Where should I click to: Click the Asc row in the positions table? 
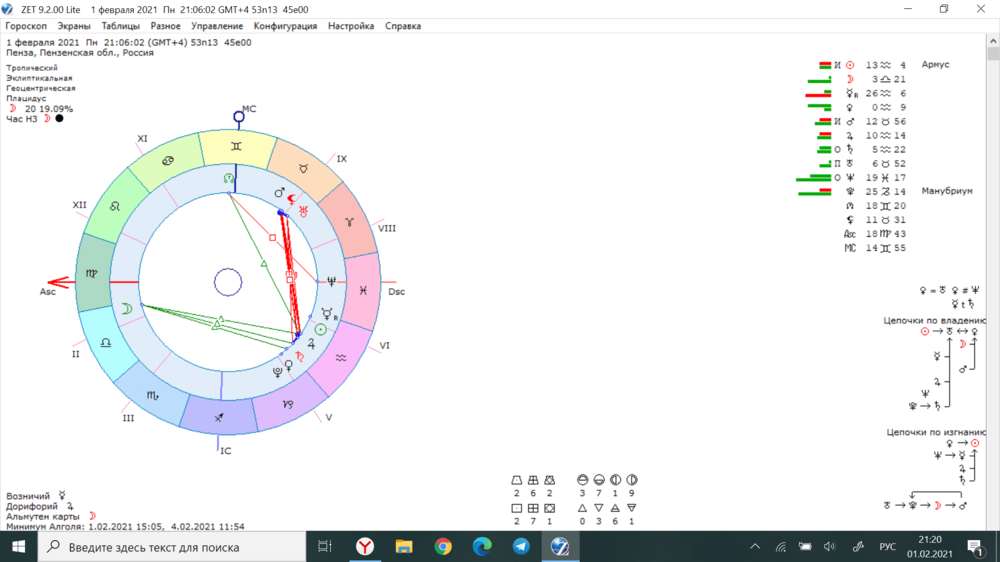tap(874, 233)
